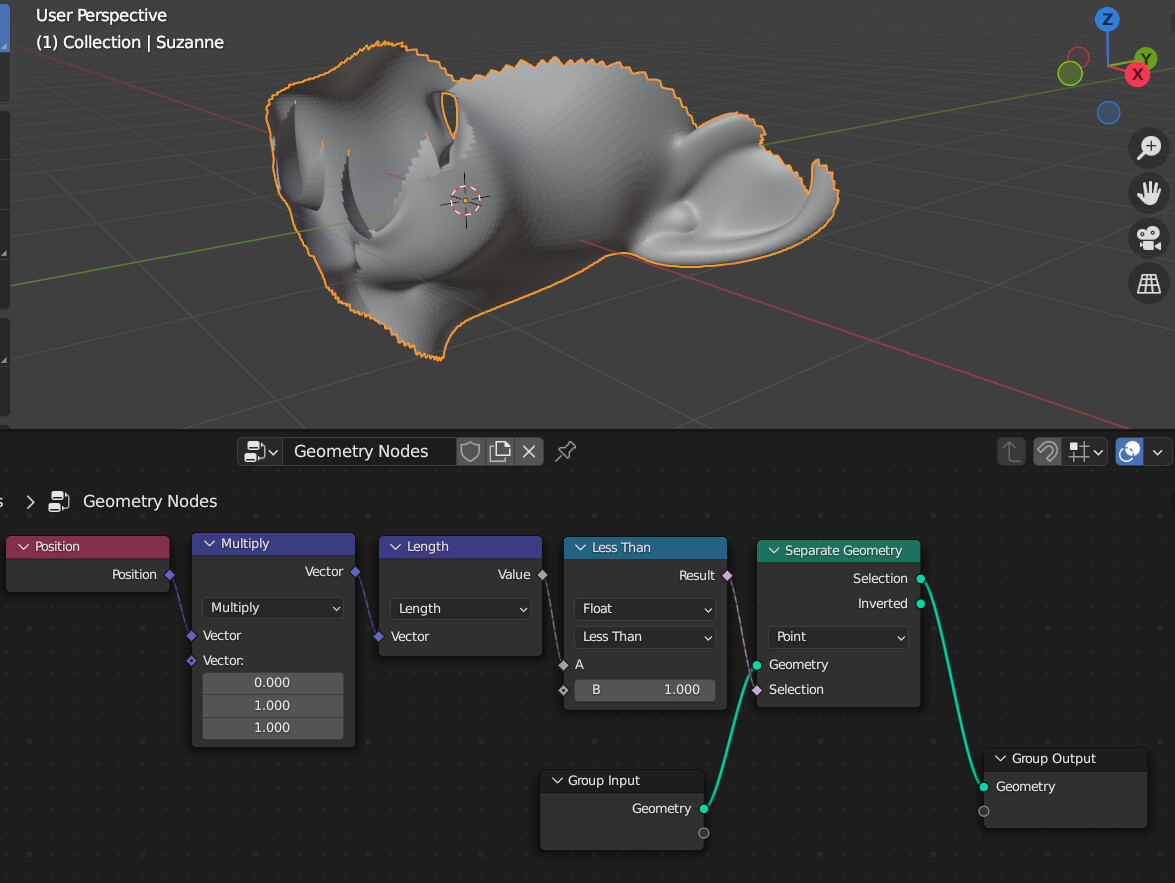Click the negative Z axis blue circle
Viewport: 1175px width, 883px height.
(x=1108, y=113)
